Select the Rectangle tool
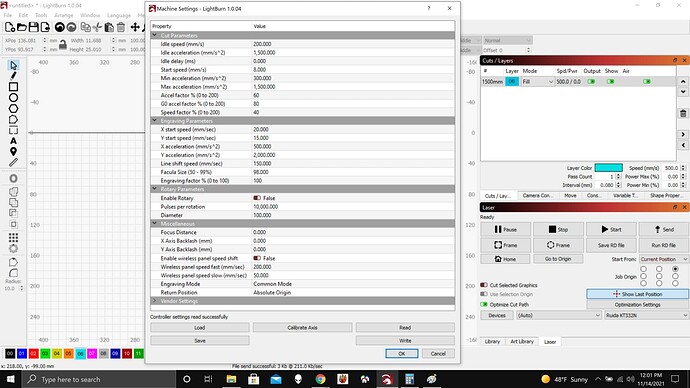 pos(14,87)
